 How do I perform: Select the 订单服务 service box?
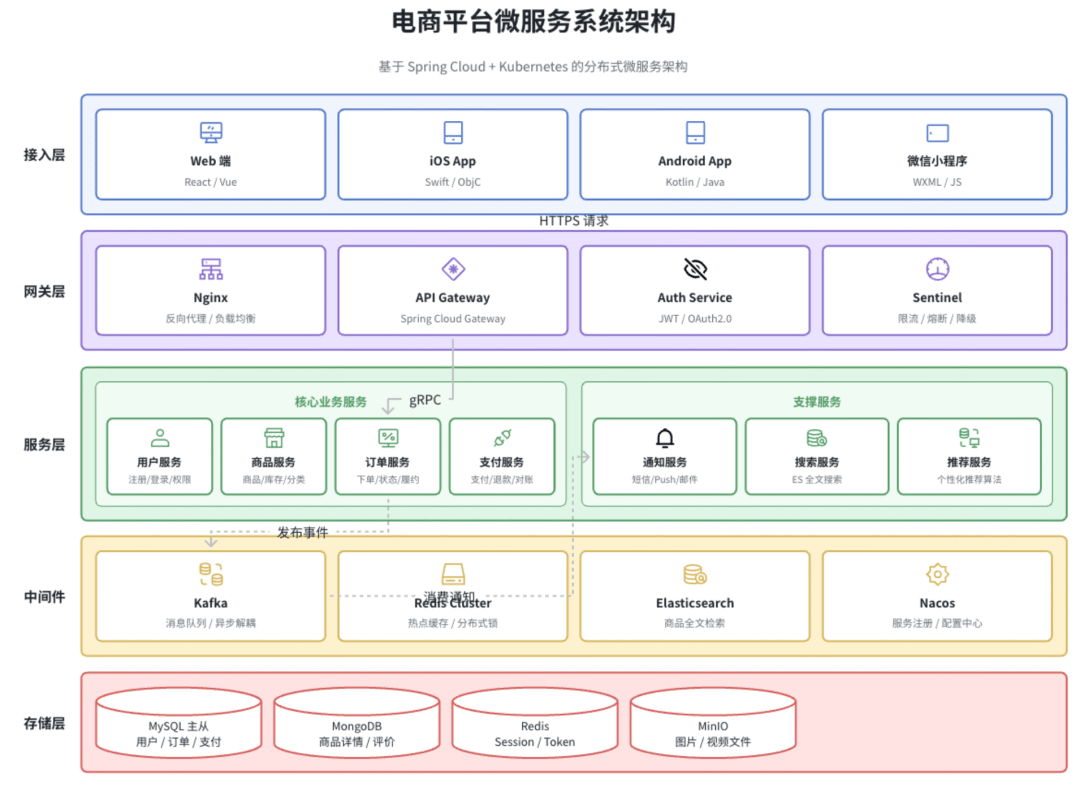(x=388, y=457)
